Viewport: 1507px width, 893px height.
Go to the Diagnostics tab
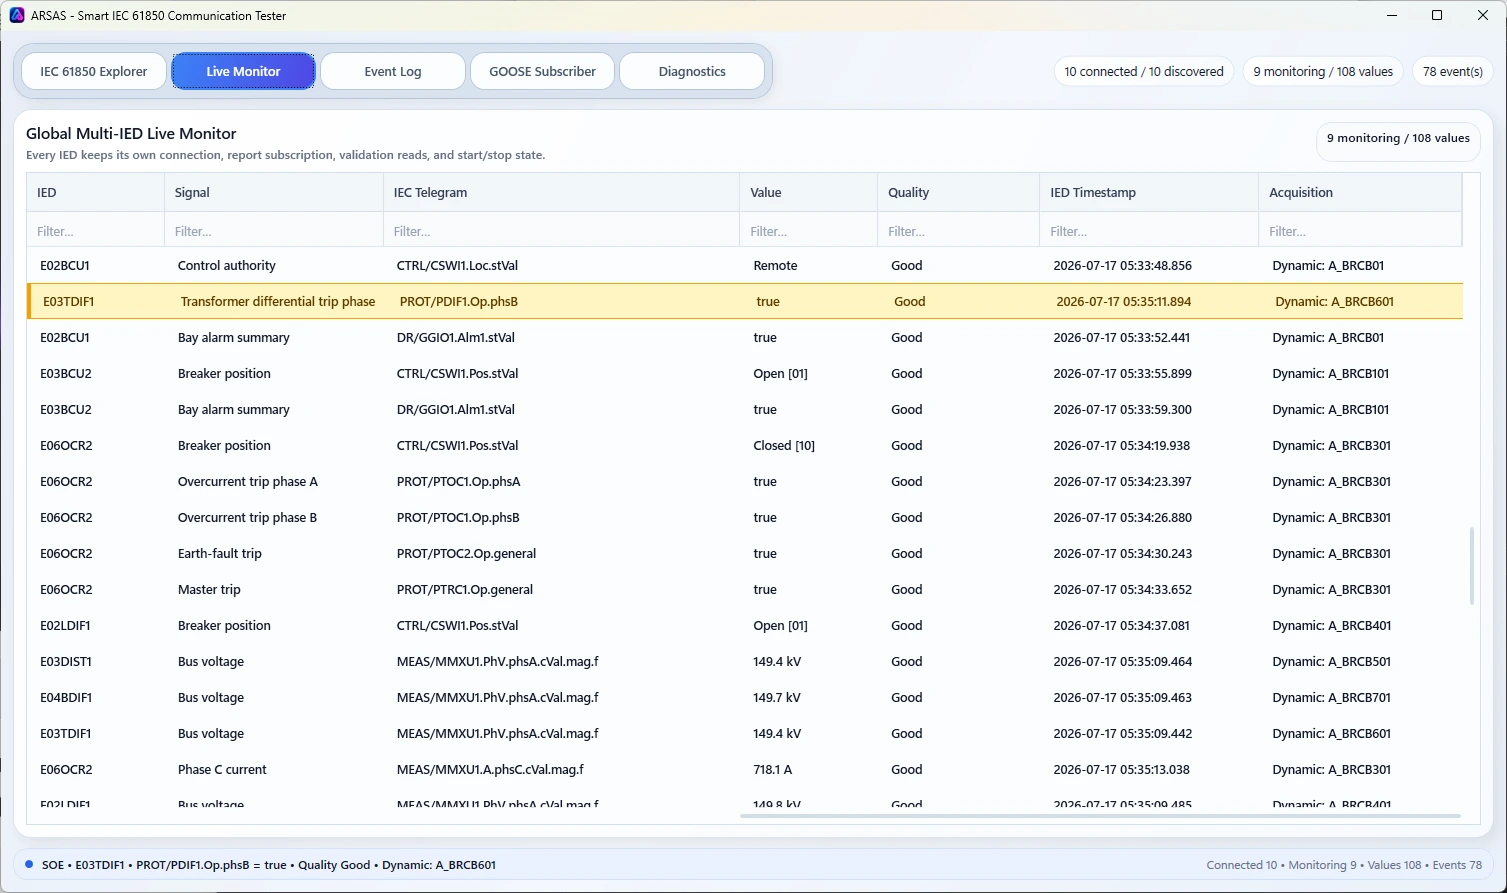point(692,71)
